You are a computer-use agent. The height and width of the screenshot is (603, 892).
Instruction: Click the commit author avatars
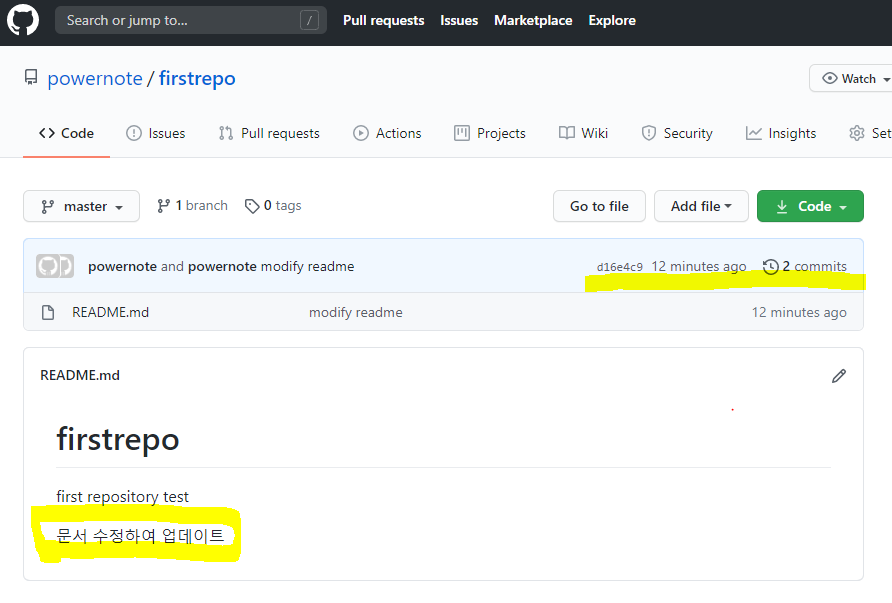[x=55, y=266]
